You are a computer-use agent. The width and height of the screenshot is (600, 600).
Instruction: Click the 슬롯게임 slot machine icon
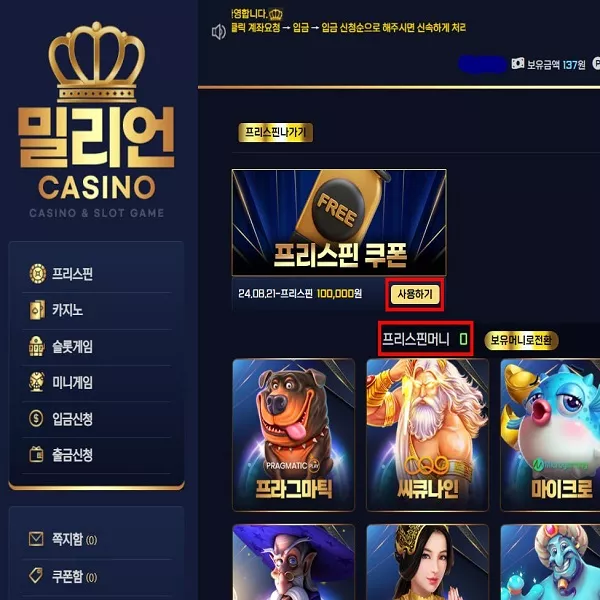pos(37,346)
